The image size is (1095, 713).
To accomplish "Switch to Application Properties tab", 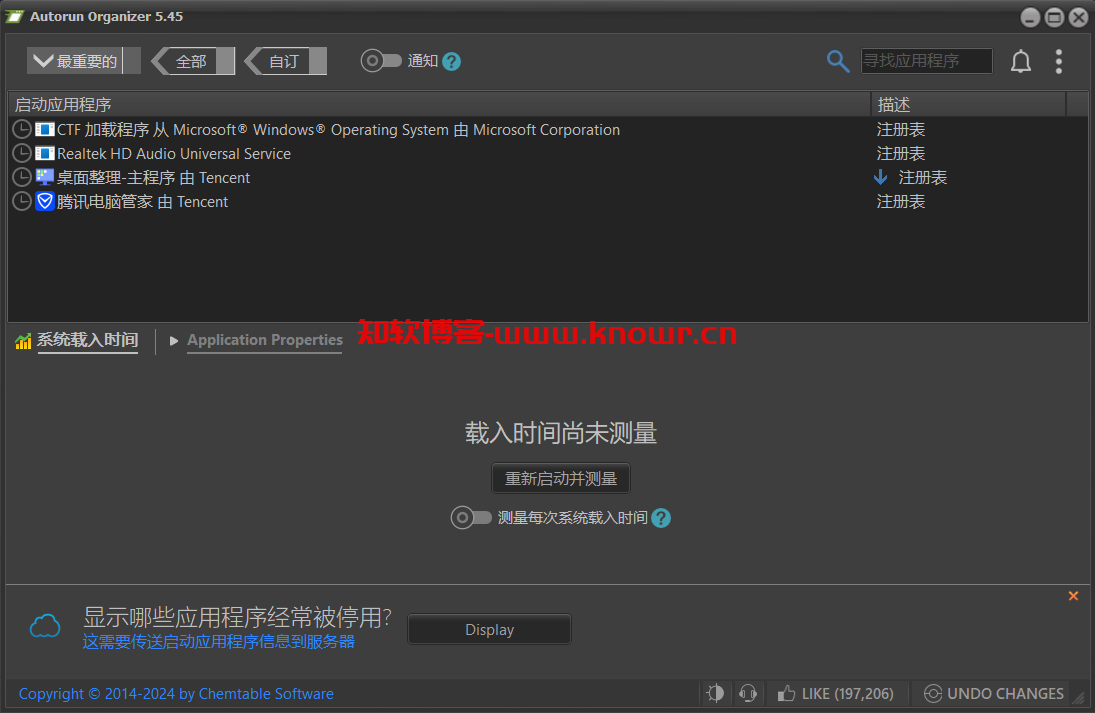I will click(265, 340).
